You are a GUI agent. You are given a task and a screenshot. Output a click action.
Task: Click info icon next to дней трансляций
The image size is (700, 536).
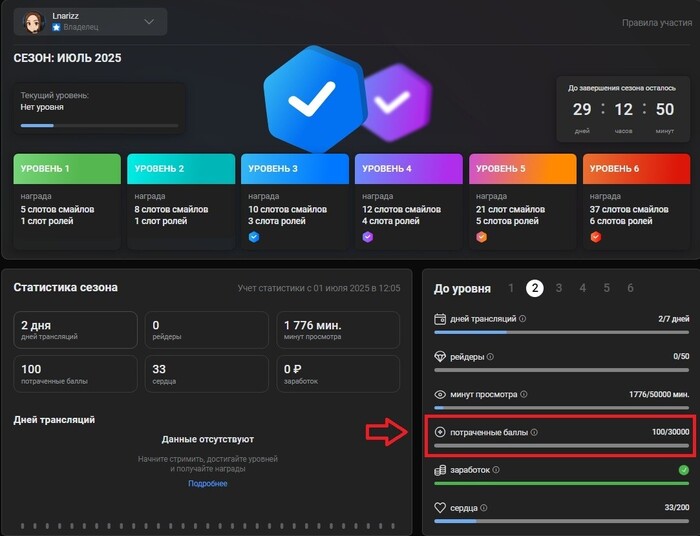click(x=523, y=319)
